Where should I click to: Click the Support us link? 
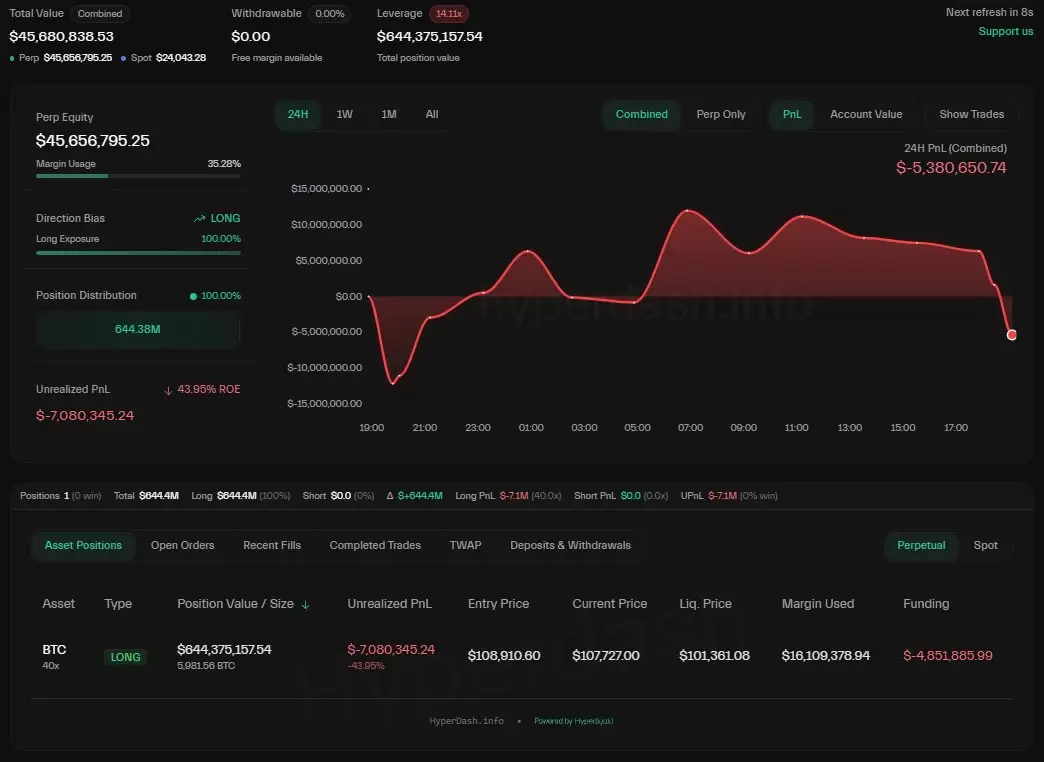click(x=1005, y=31)
